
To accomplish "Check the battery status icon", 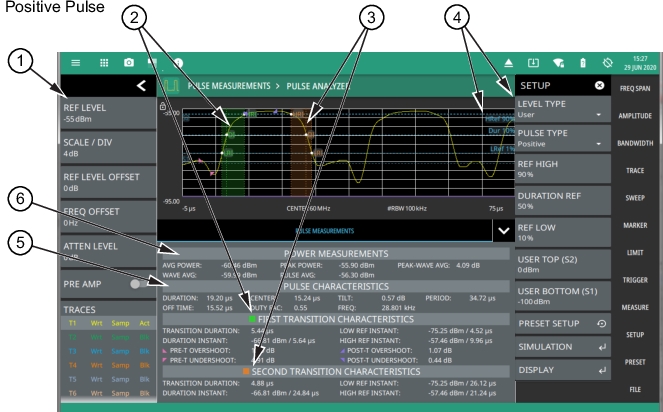I will pyautogui.click(x=583, y=61).
